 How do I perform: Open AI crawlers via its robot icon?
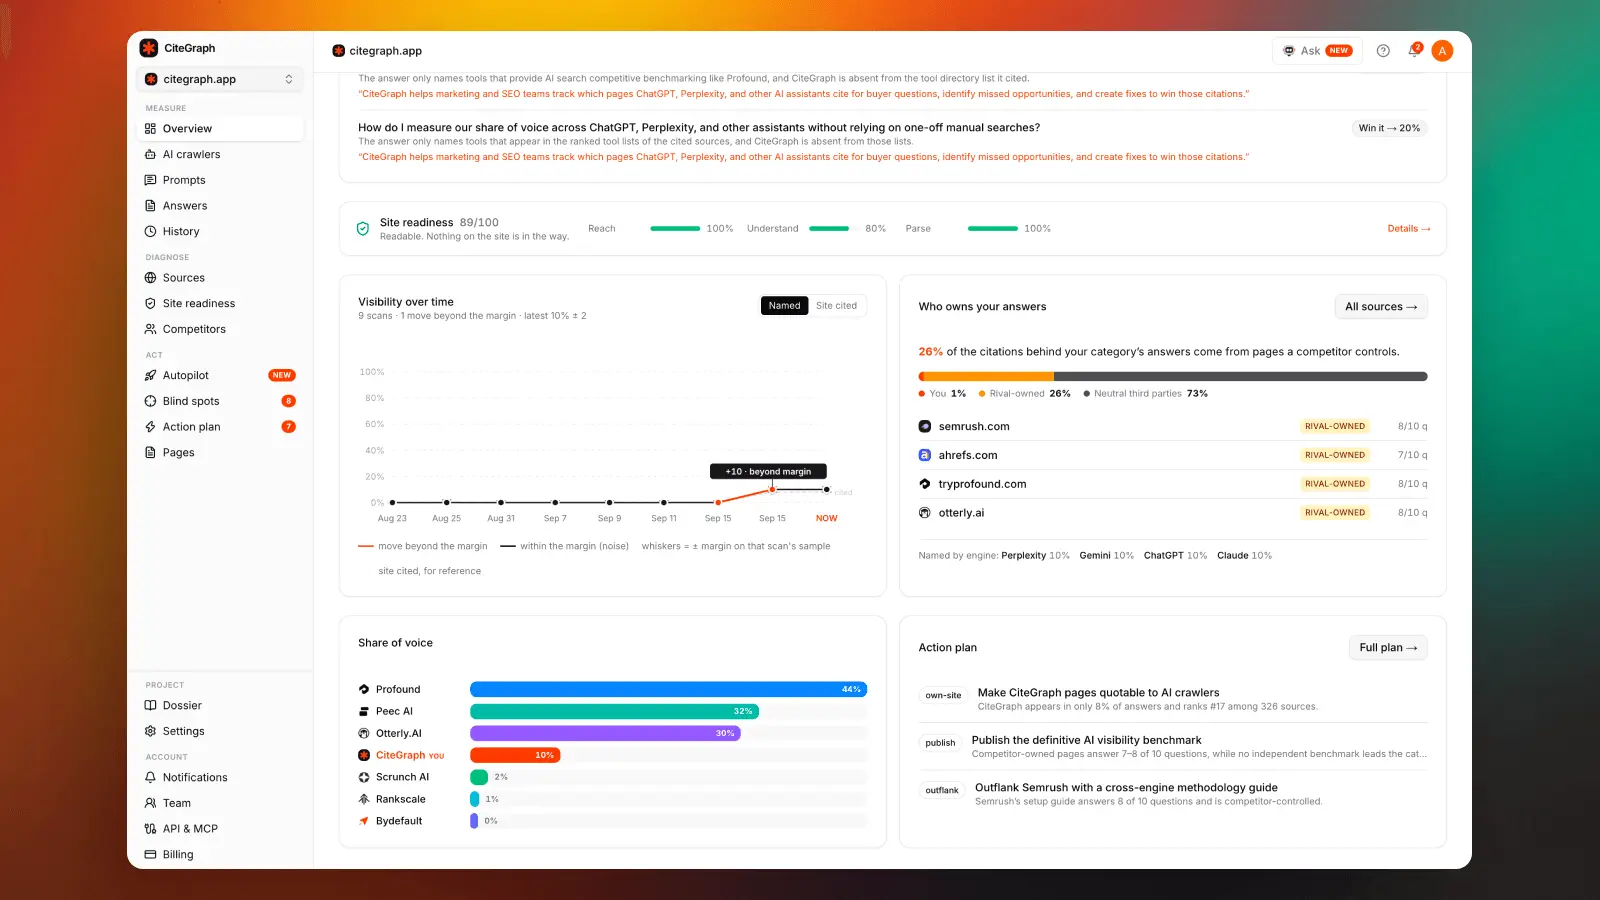tap(150, 154)
